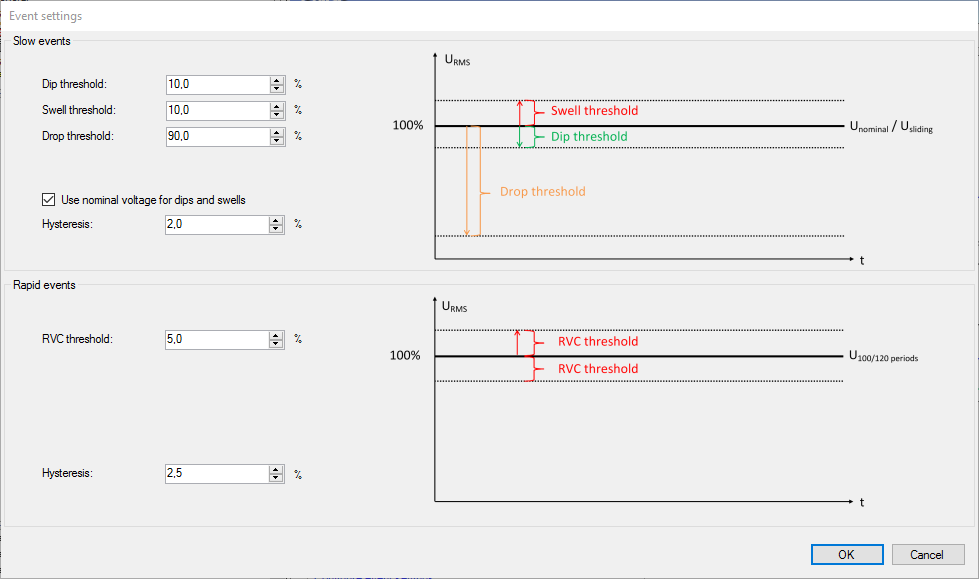Confirm settings with the OK button

tap(846, 555)
